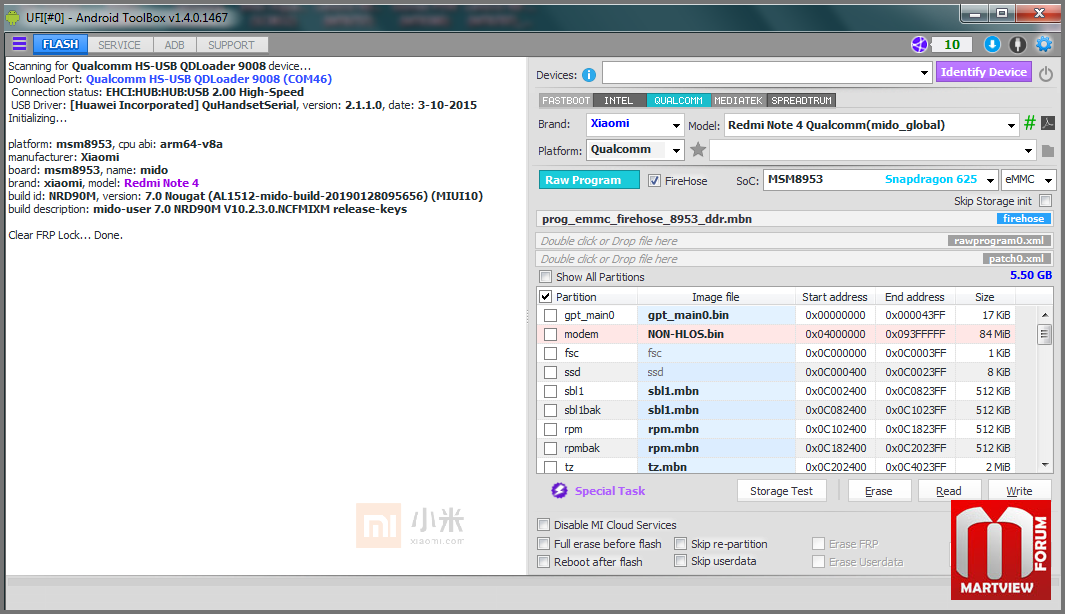Click the Android robot title icon
The height and width of the screenshot is (614, 1065).
[x=13, y=17]
